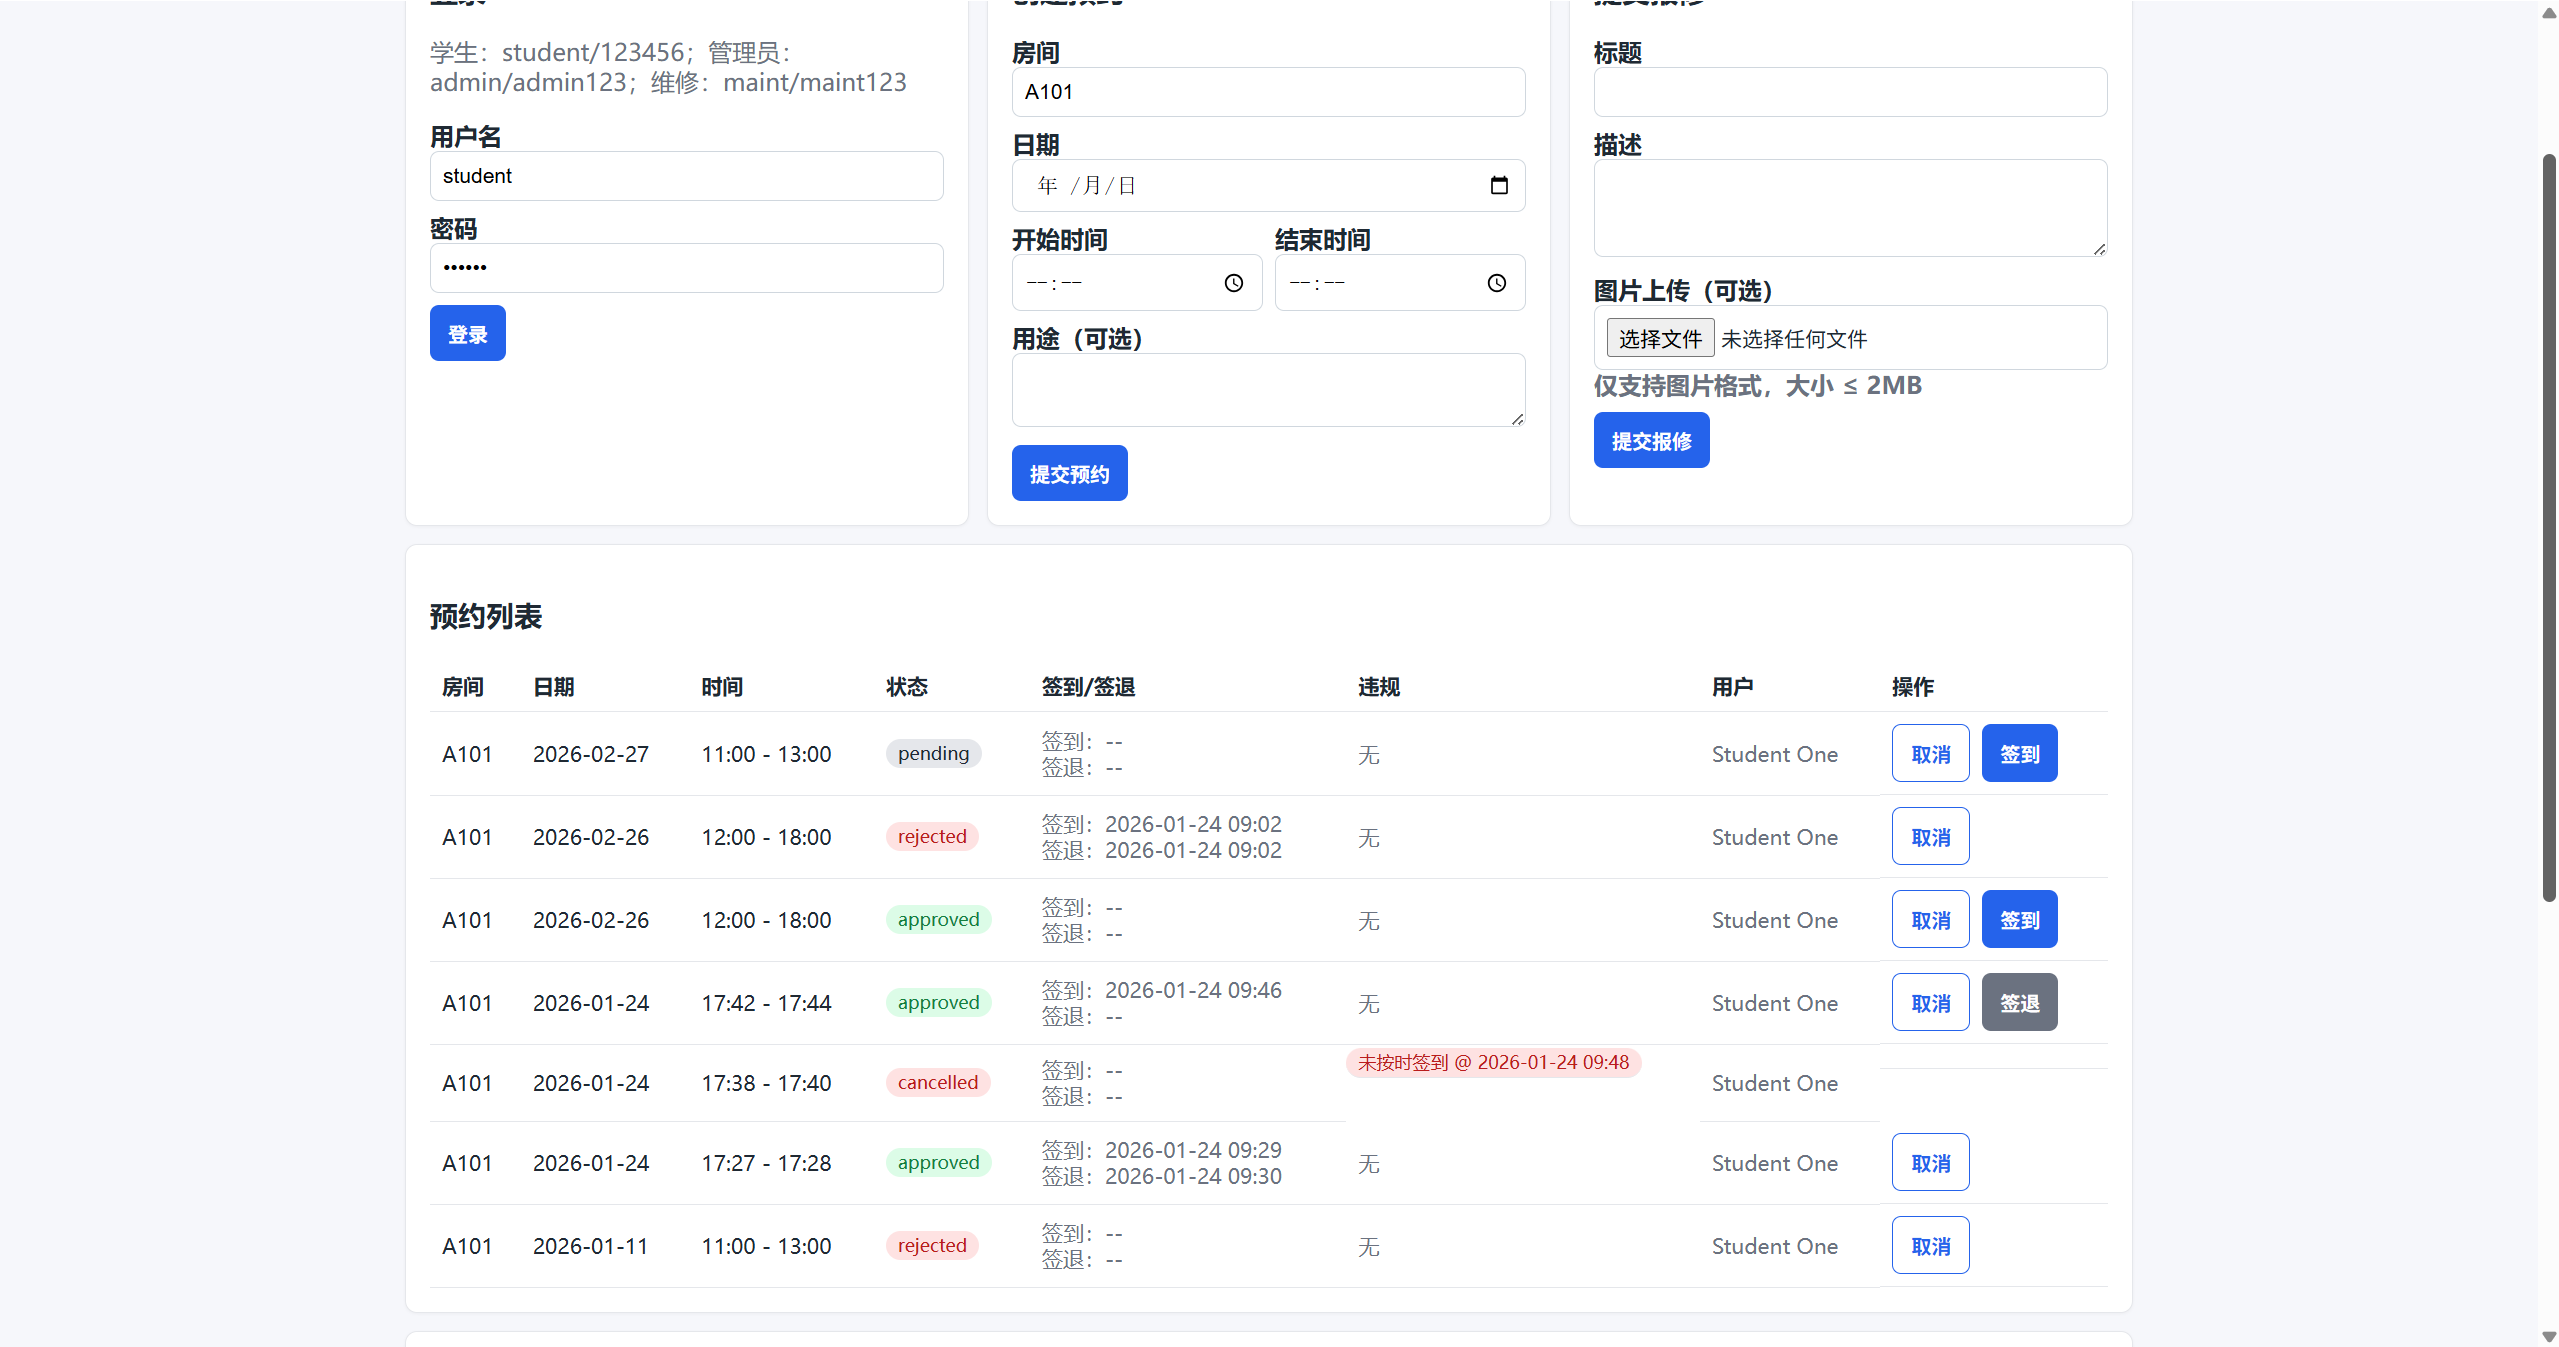The width and height of the screenshot is (2559, 1347).
Task: Focus the 用户名 username field
Action: 686,176
